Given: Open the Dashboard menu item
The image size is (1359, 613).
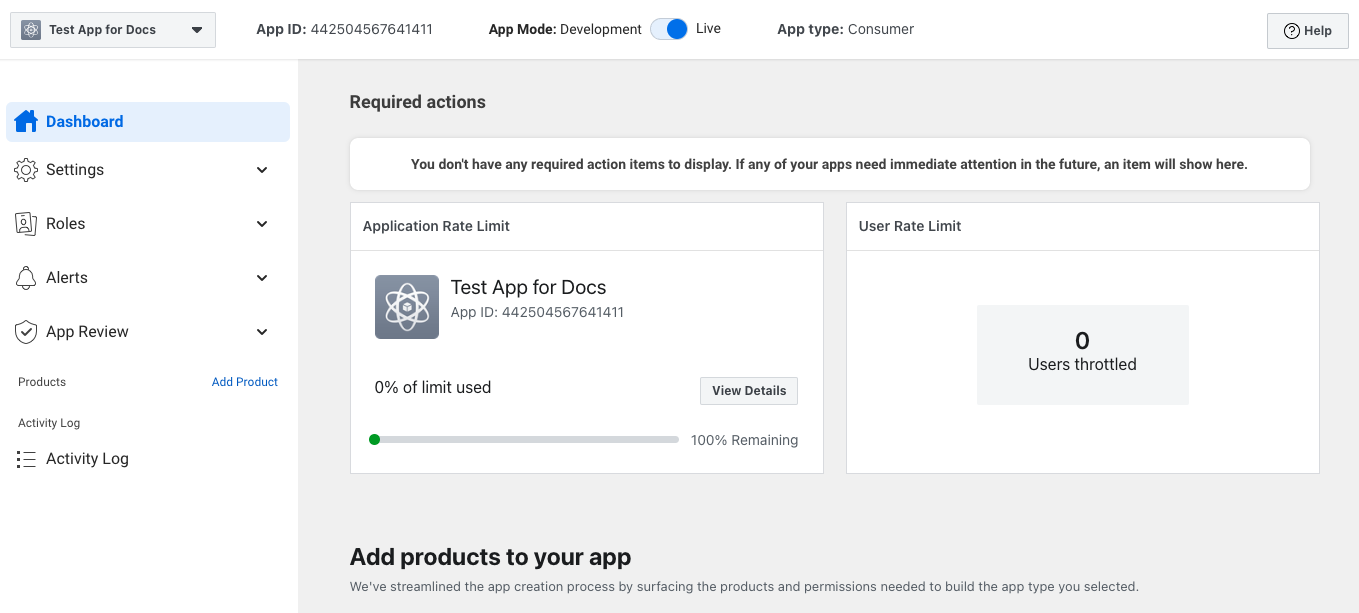Looking at the screenshot, I should (x=148, y=122).
